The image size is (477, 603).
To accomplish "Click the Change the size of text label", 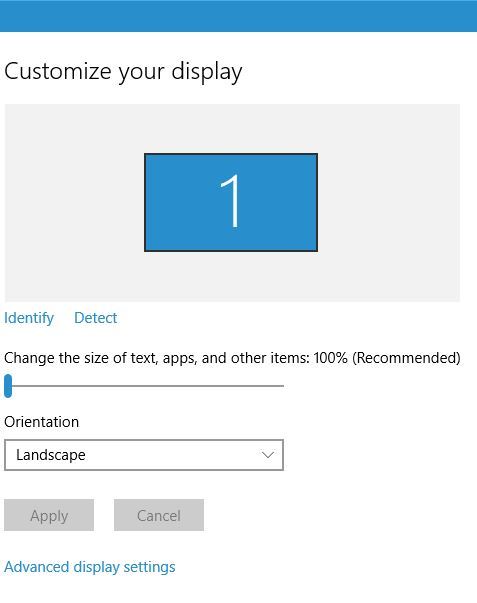I will (x=157, y=358).
